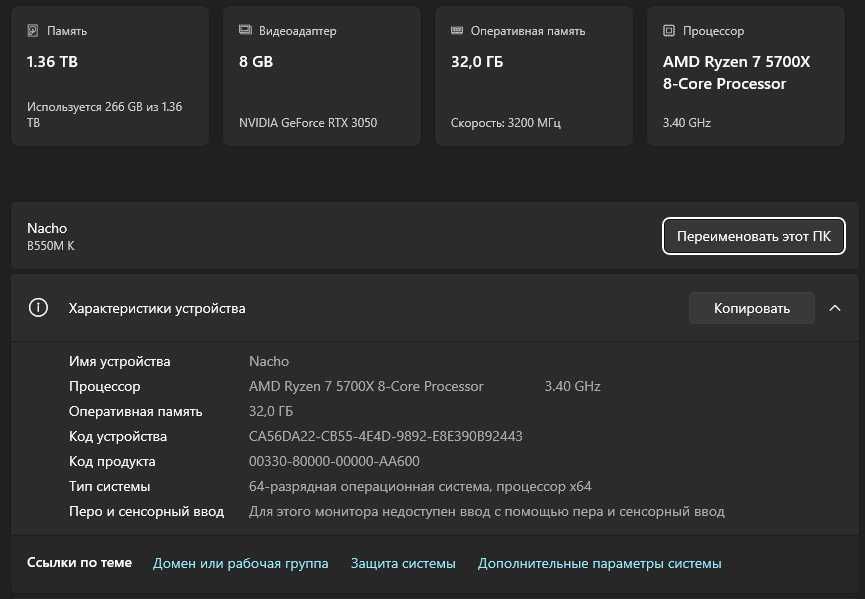Click the Перо и сенсорный ввод label
Screen dimensions: 865x599
[x=146, y=511]
